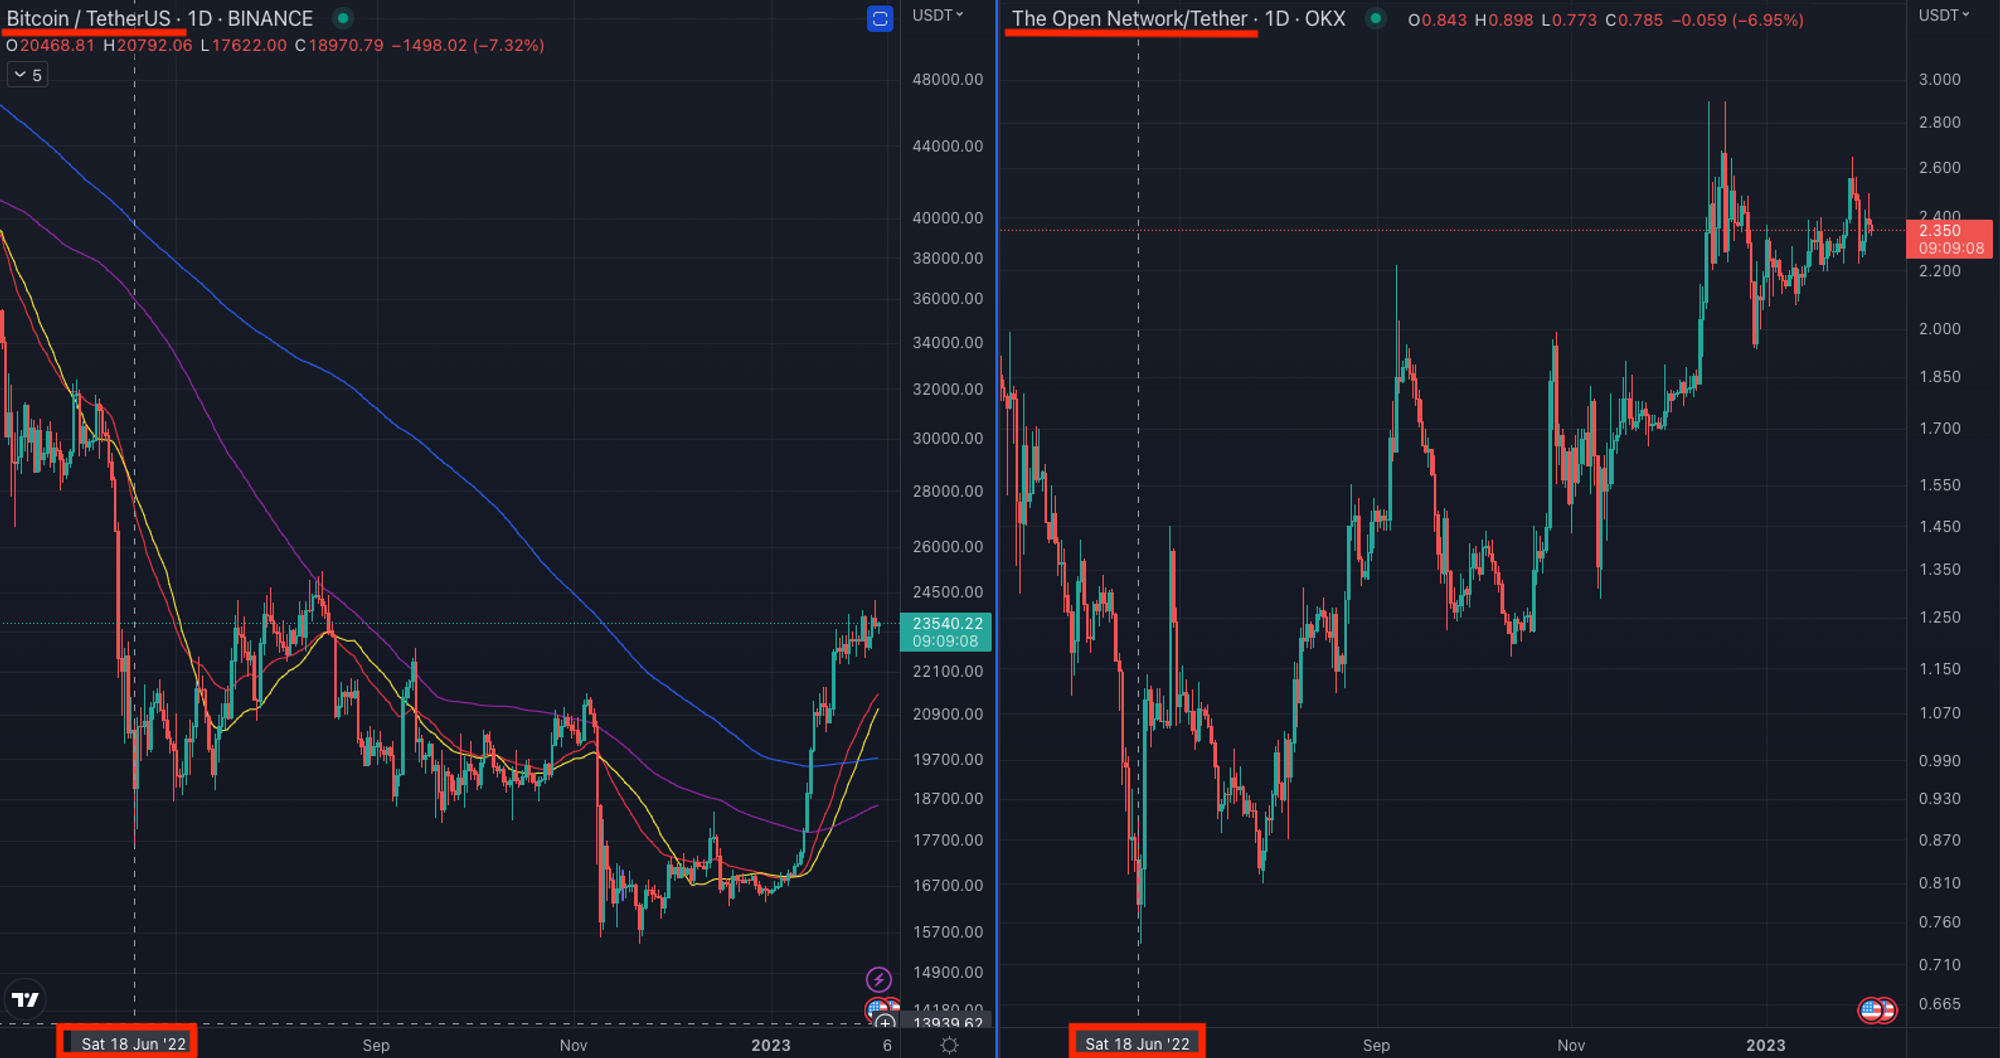Screen dimensions: 2000x1058
Task: Click Sat 18 Jun '22 date label on Bitcoin chart
Action: pyautogui.click(x=133, y=1044)
